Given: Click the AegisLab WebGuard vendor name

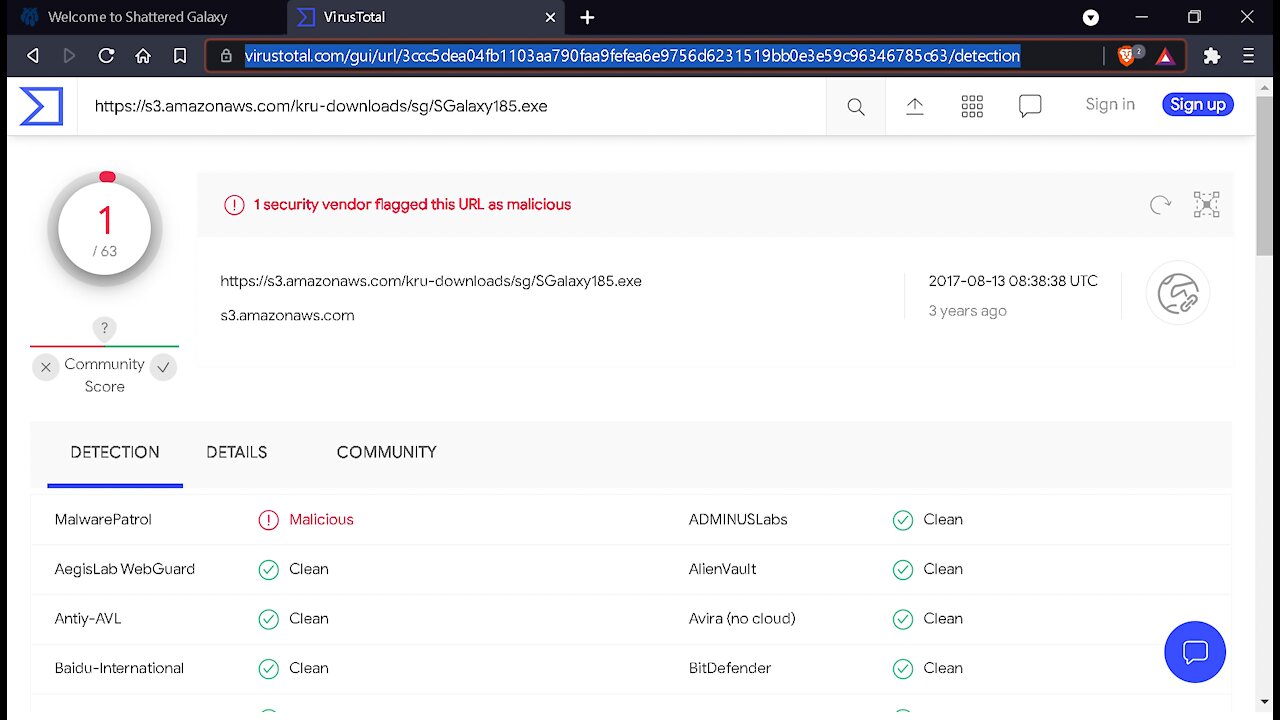Looking at the screenshot, I should [x=125, y=569].
